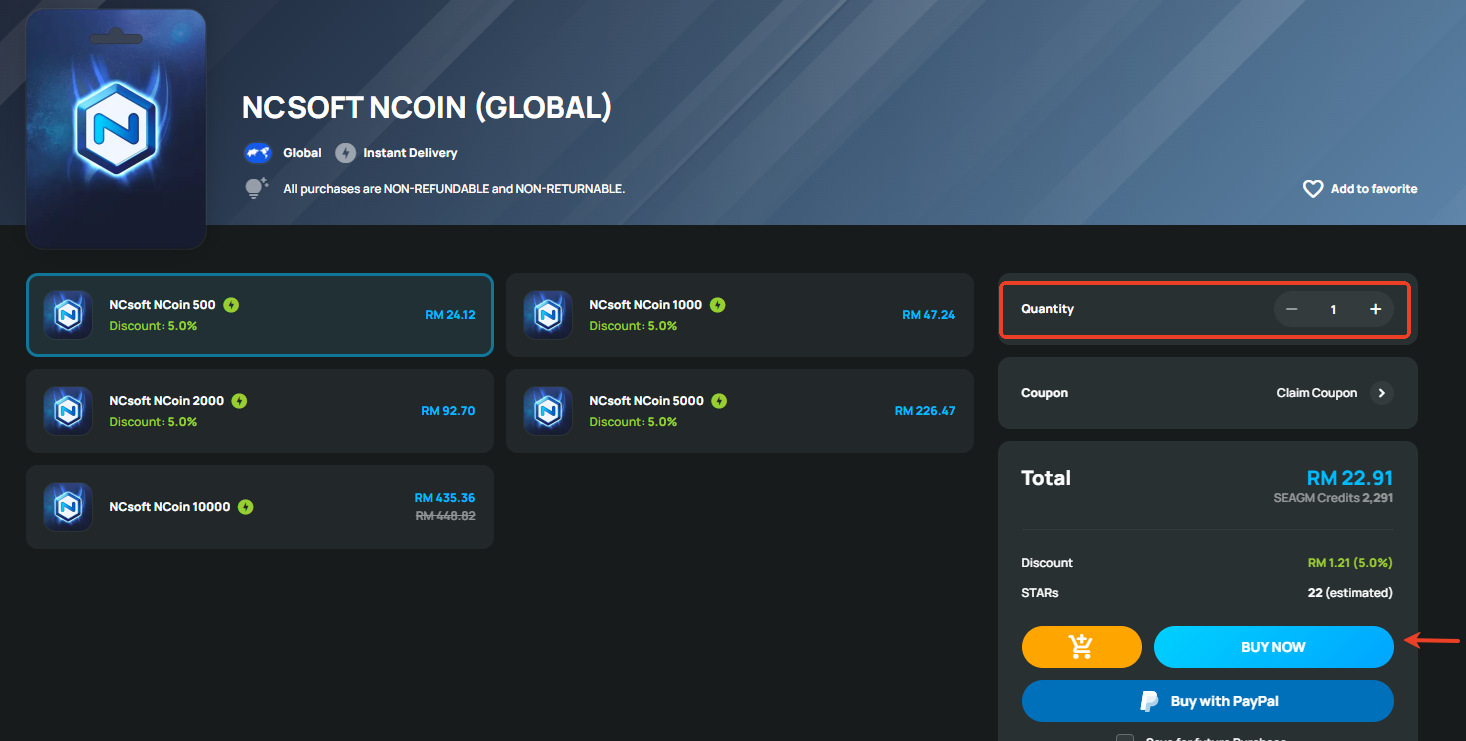Select the NCsoft NCoin 500 card

pyautogui.click(x=260, y=315)
